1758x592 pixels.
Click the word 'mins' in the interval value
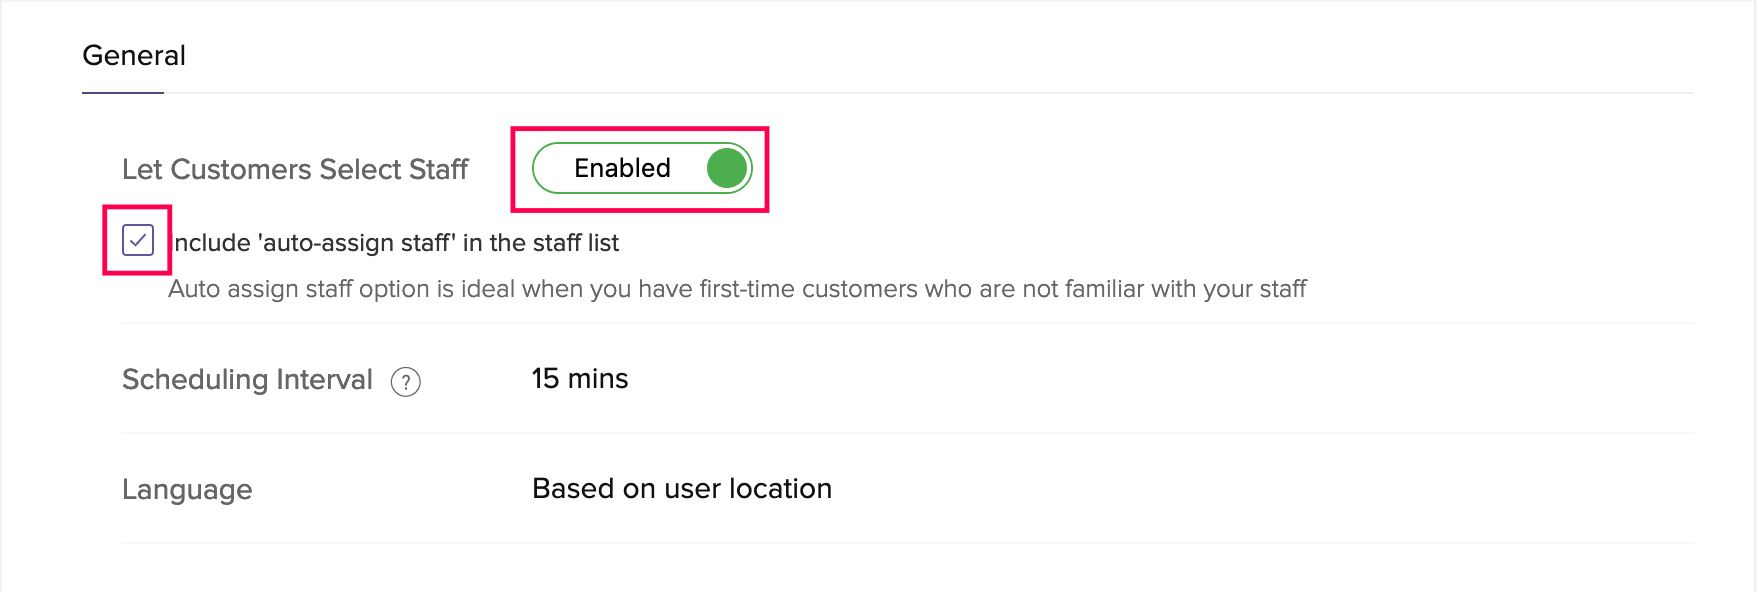(598, 379)
